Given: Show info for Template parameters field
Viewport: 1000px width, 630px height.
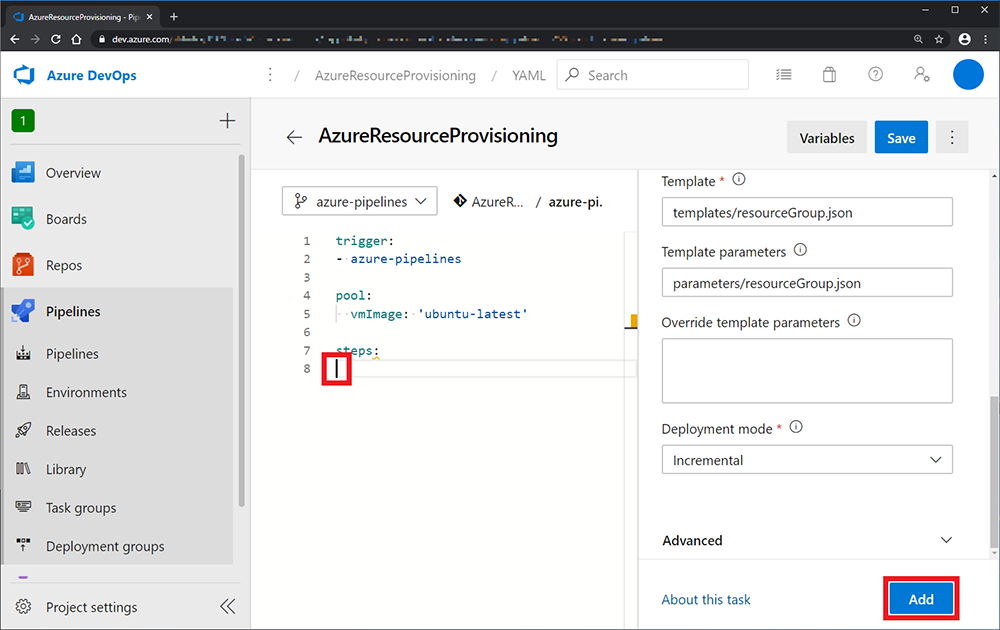Looking at the screenshot, I should [x=800, y=250].
